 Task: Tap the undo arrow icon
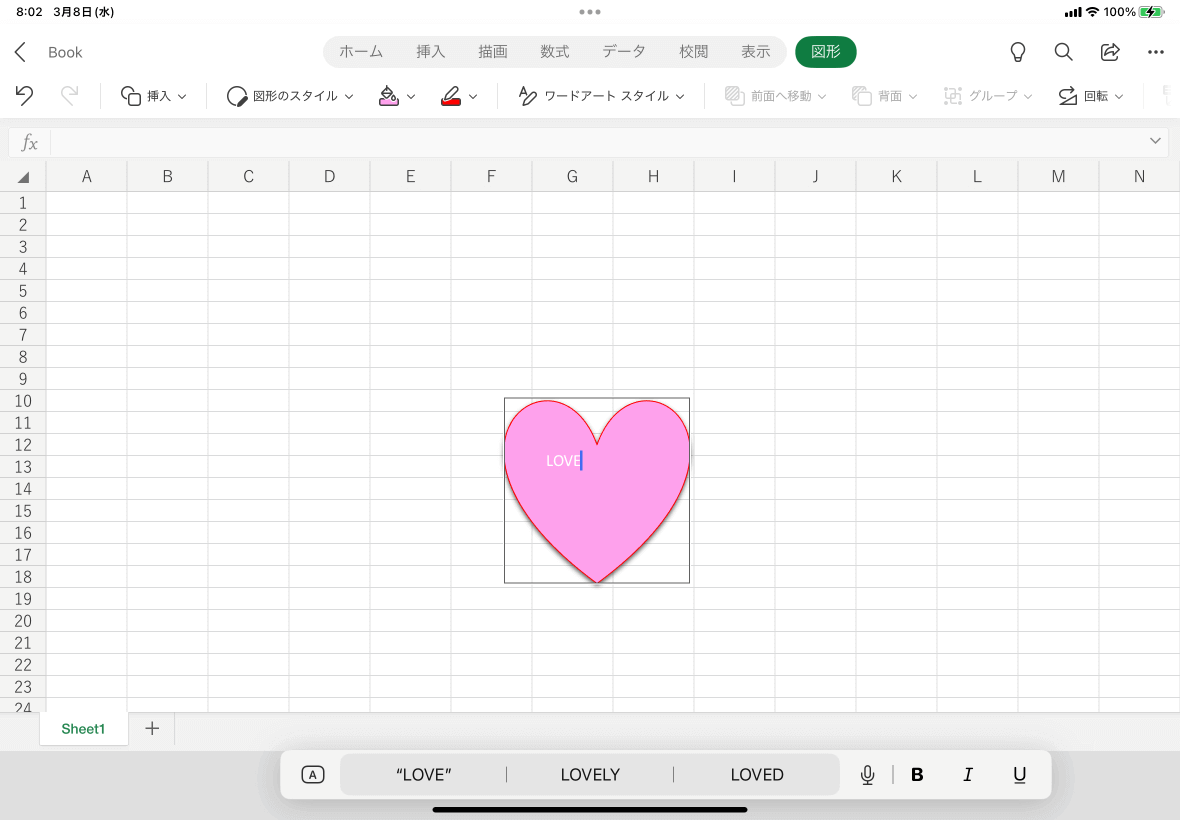[x=24, y=96]
